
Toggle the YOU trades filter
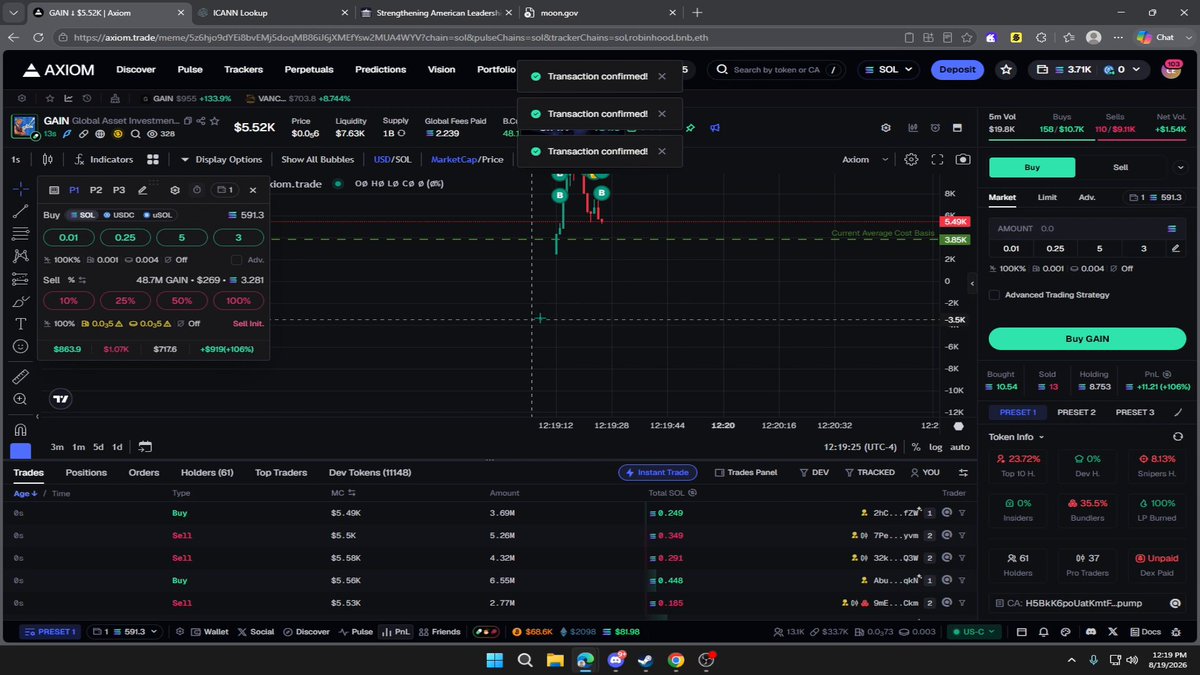point(925,472)
